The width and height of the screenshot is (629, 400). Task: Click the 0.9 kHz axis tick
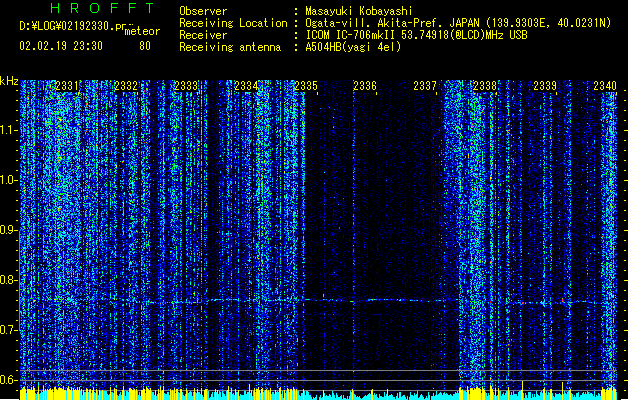click(x=8, y=230)
